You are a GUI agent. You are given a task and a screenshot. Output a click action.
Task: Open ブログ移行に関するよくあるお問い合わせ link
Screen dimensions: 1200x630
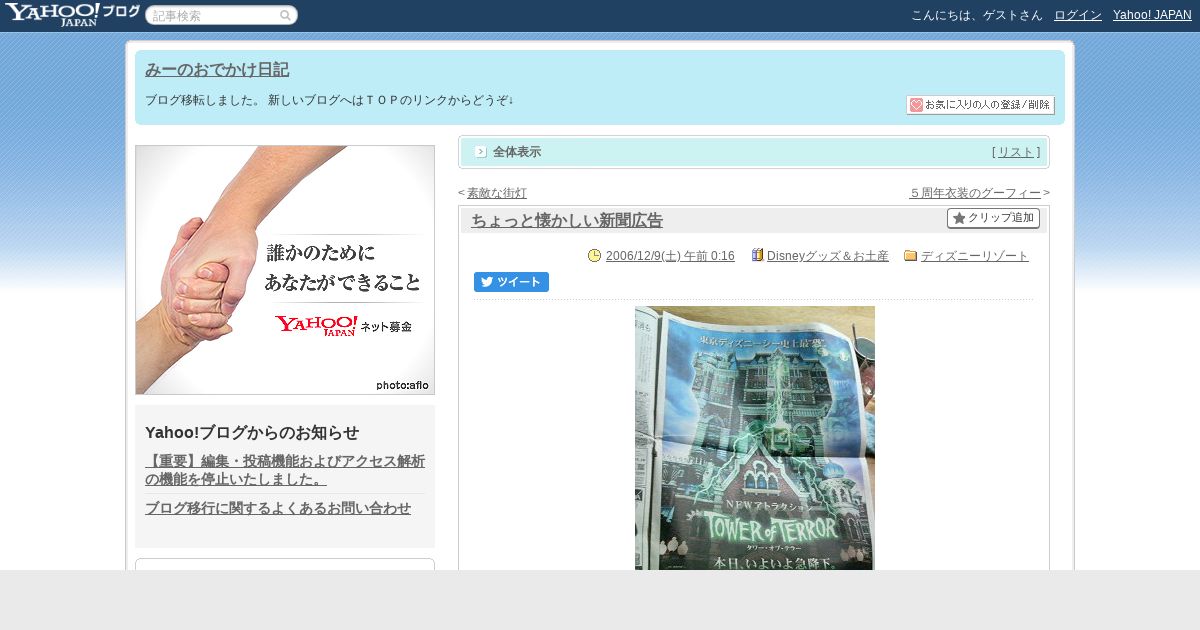[278, 508]
